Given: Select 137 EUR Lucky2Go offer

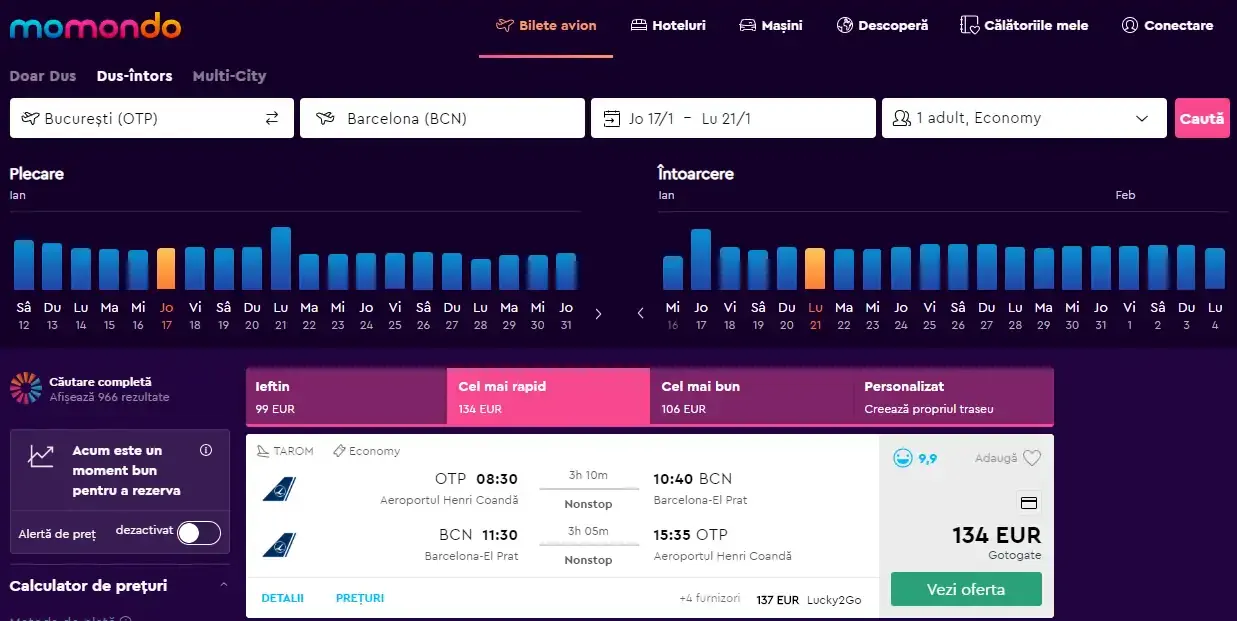Looking at the screenshot, I should coord(809,600).
